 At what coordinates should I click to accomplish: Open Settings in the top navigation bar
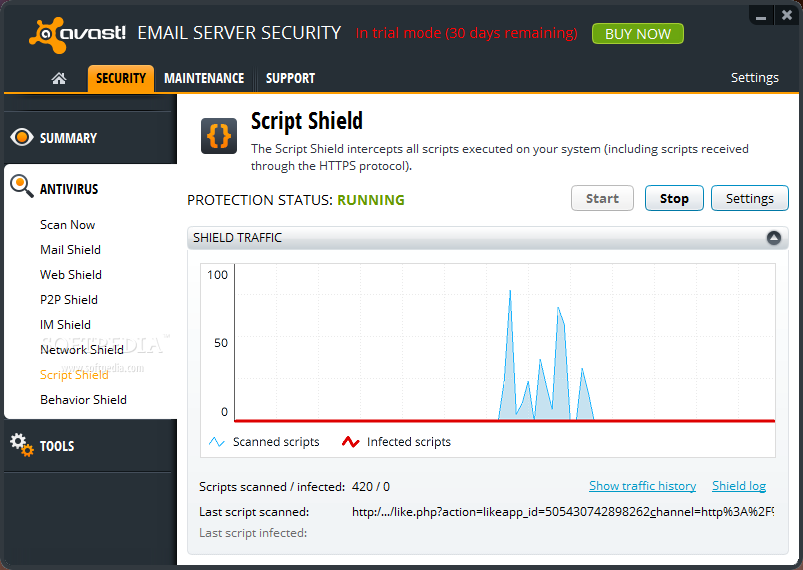(754, 77)
